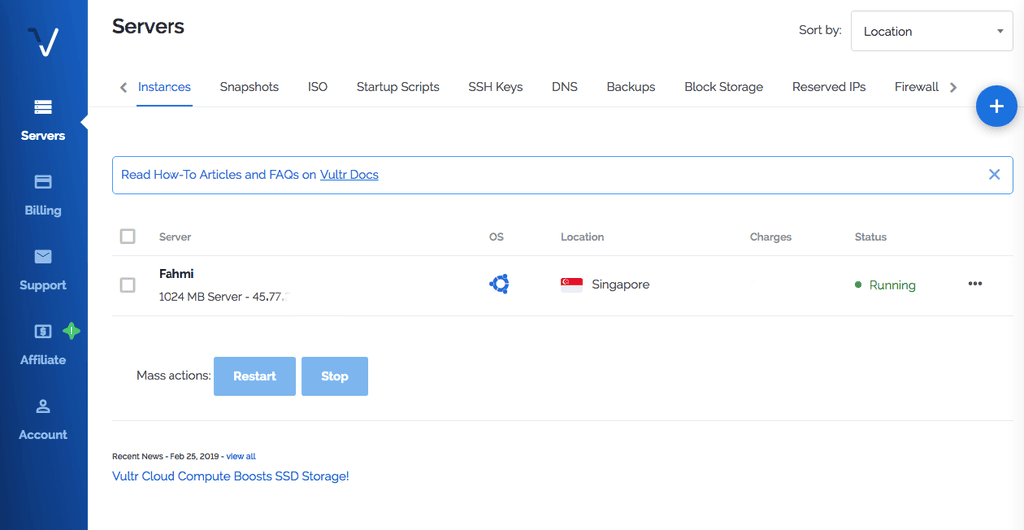Tick the checkbox for the Fahmi server

pos(127,285)
